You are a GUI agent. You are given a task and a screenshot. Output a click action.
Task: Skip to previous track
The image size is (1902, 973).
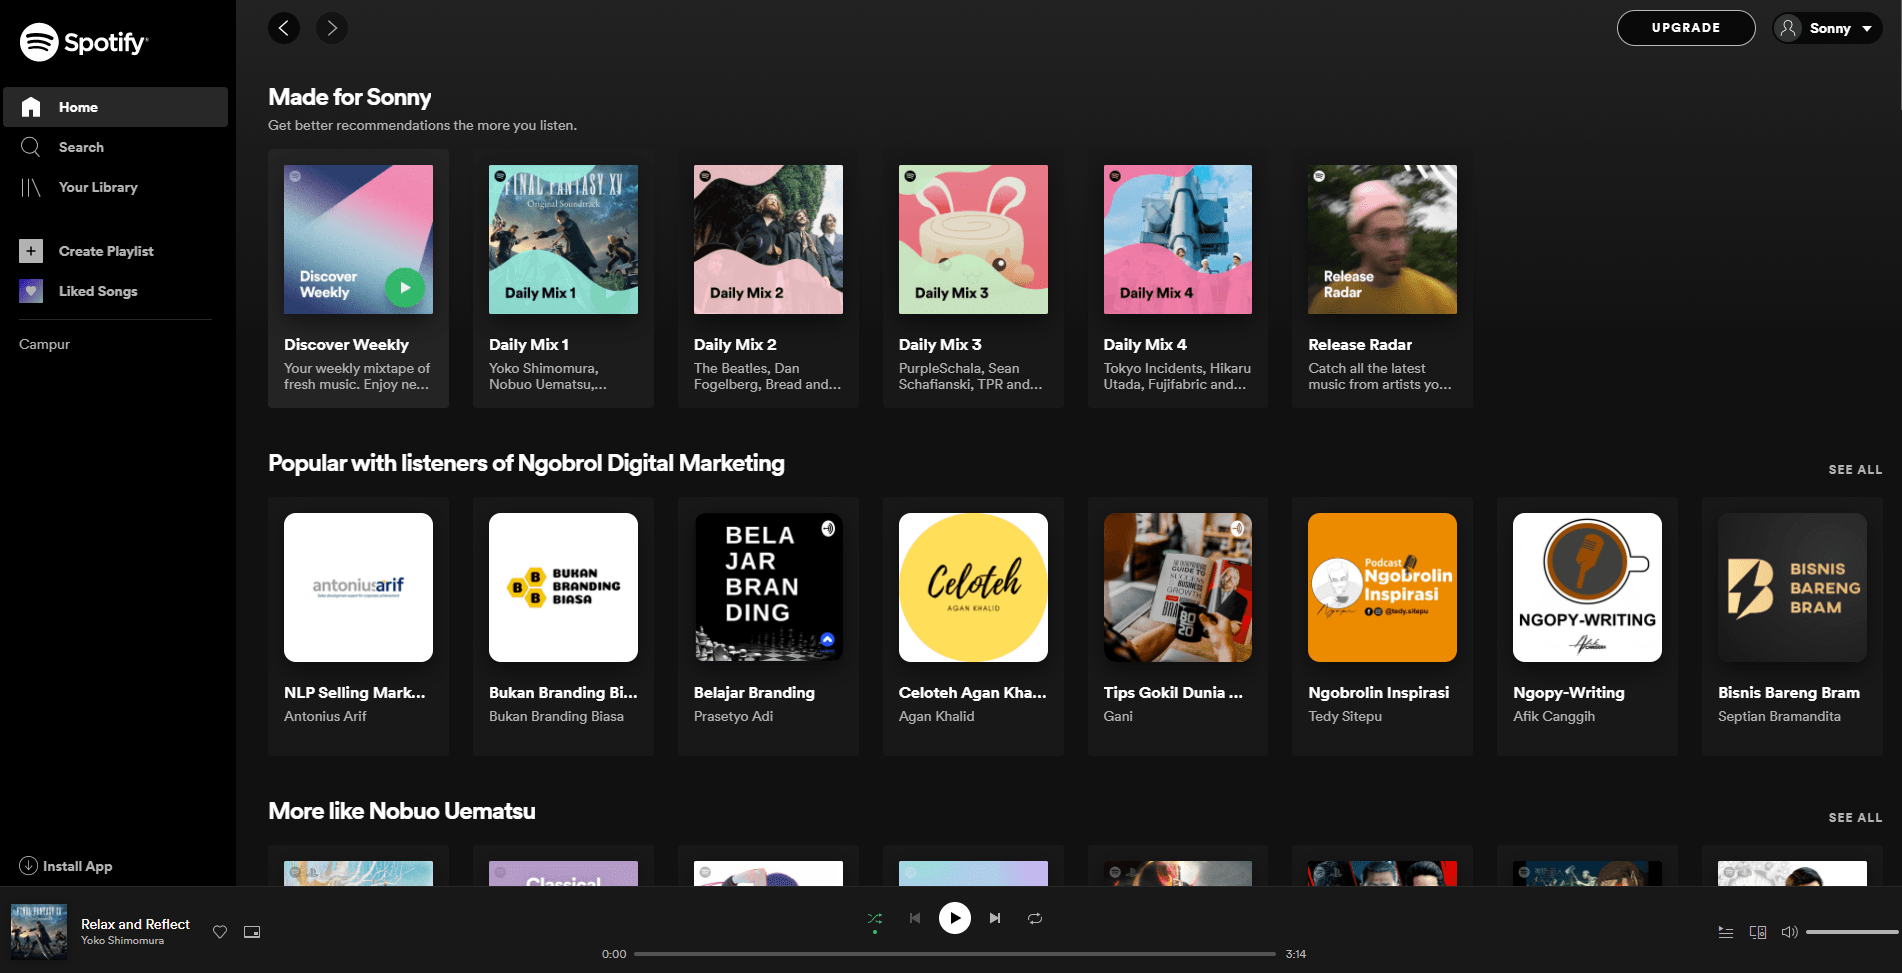915,918
